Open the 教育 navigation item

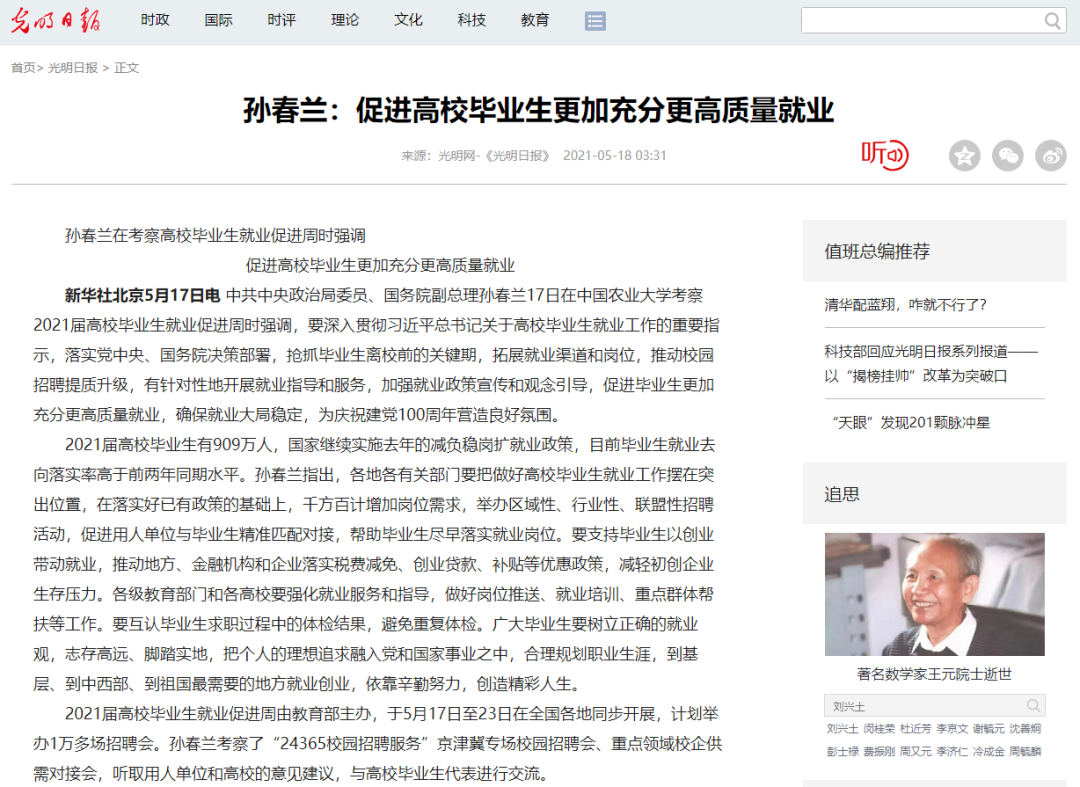coord(535,20)
